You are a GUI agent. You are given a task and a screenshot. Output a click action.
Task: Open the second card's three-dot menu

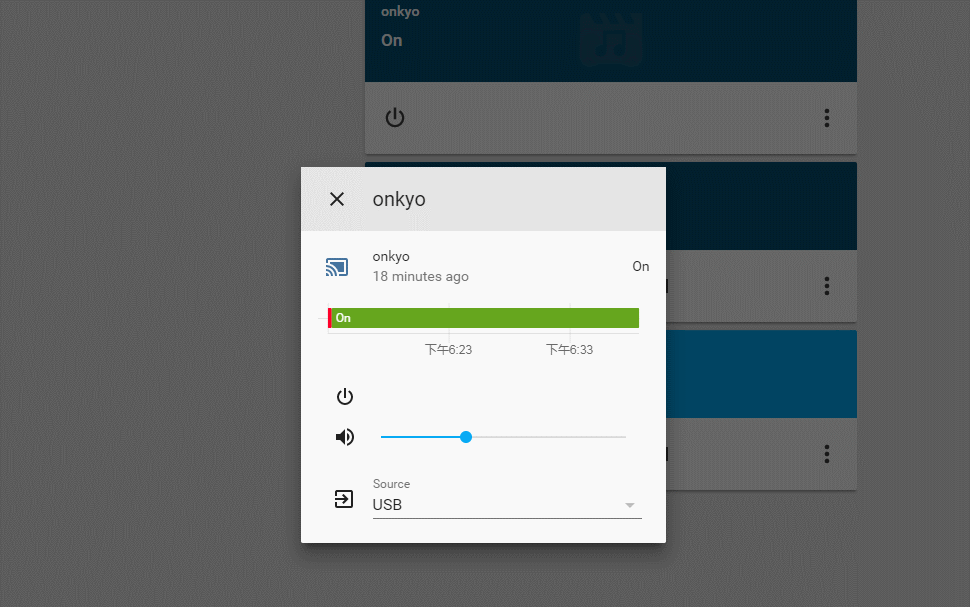click(x=826, y=286)
